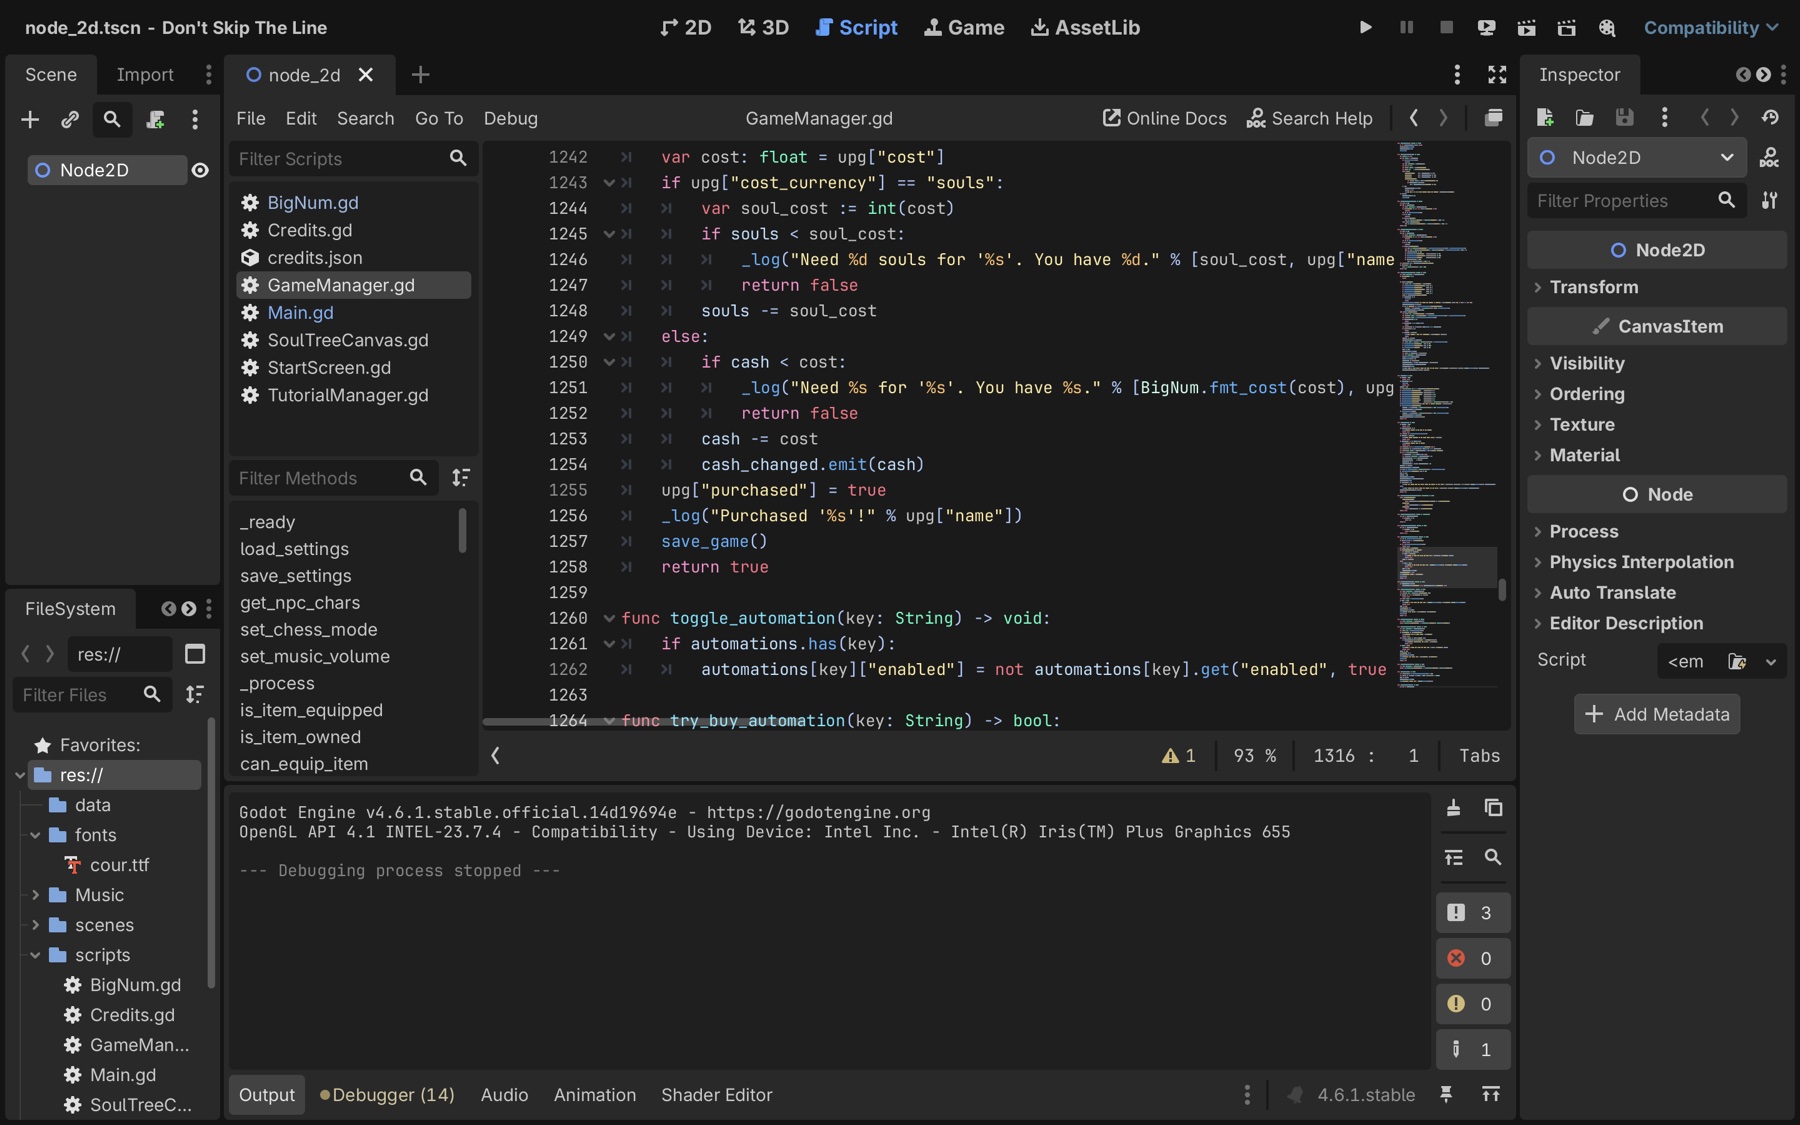Toggle Node2D visibility eye icon
Viewport: 1800px width, 1125px height.
[x=200, y=170]
